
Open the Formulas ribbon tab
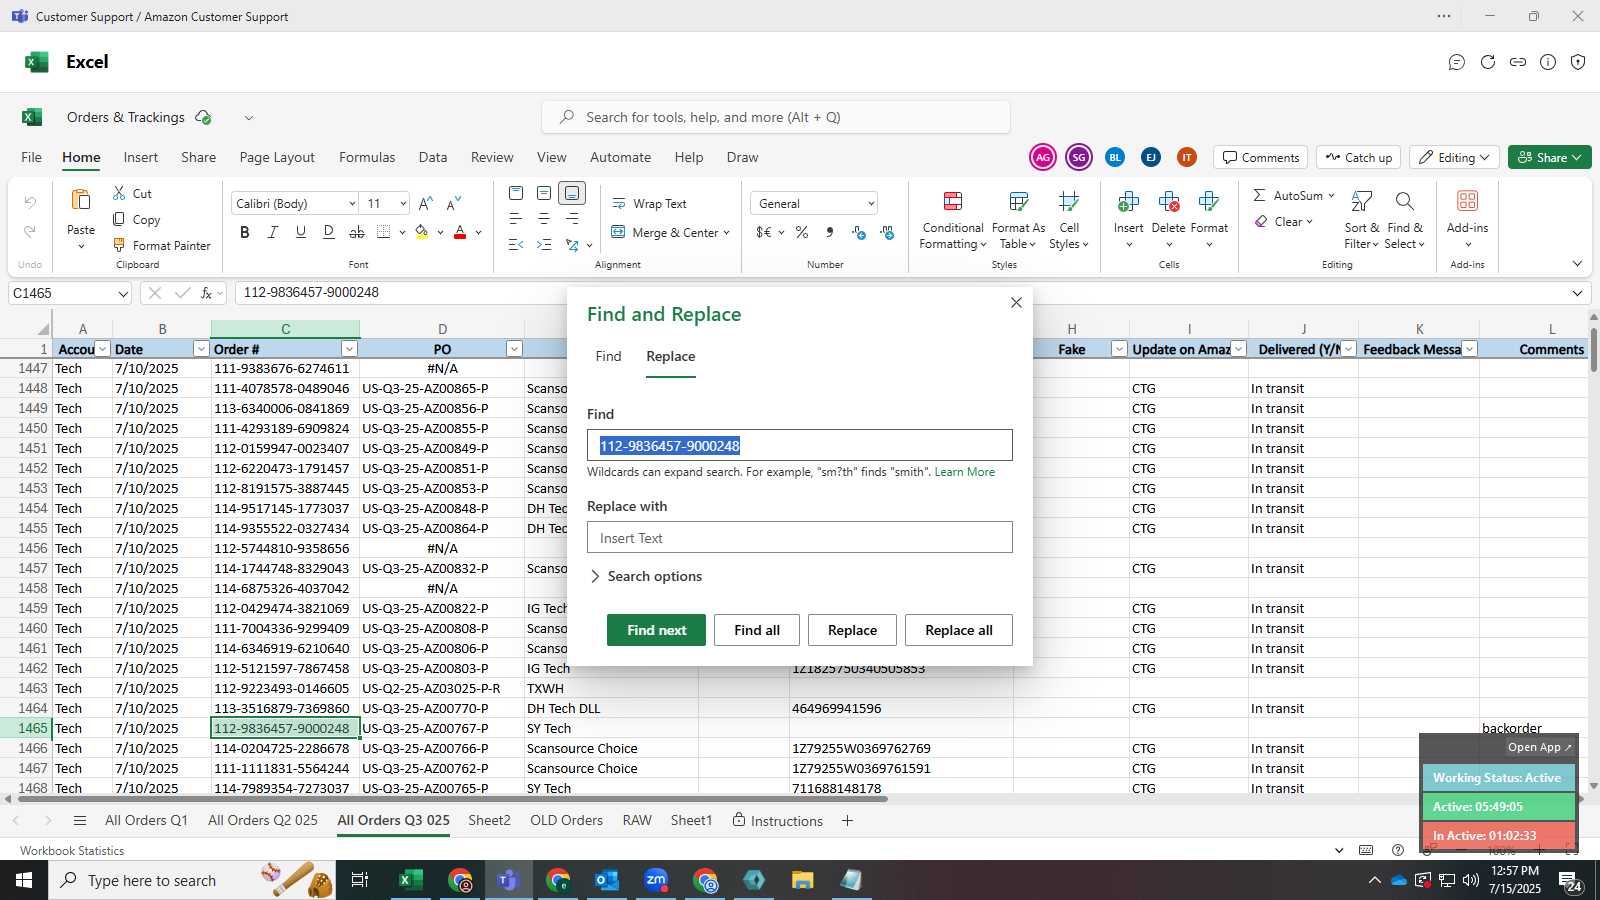click(x=367, y=157)
